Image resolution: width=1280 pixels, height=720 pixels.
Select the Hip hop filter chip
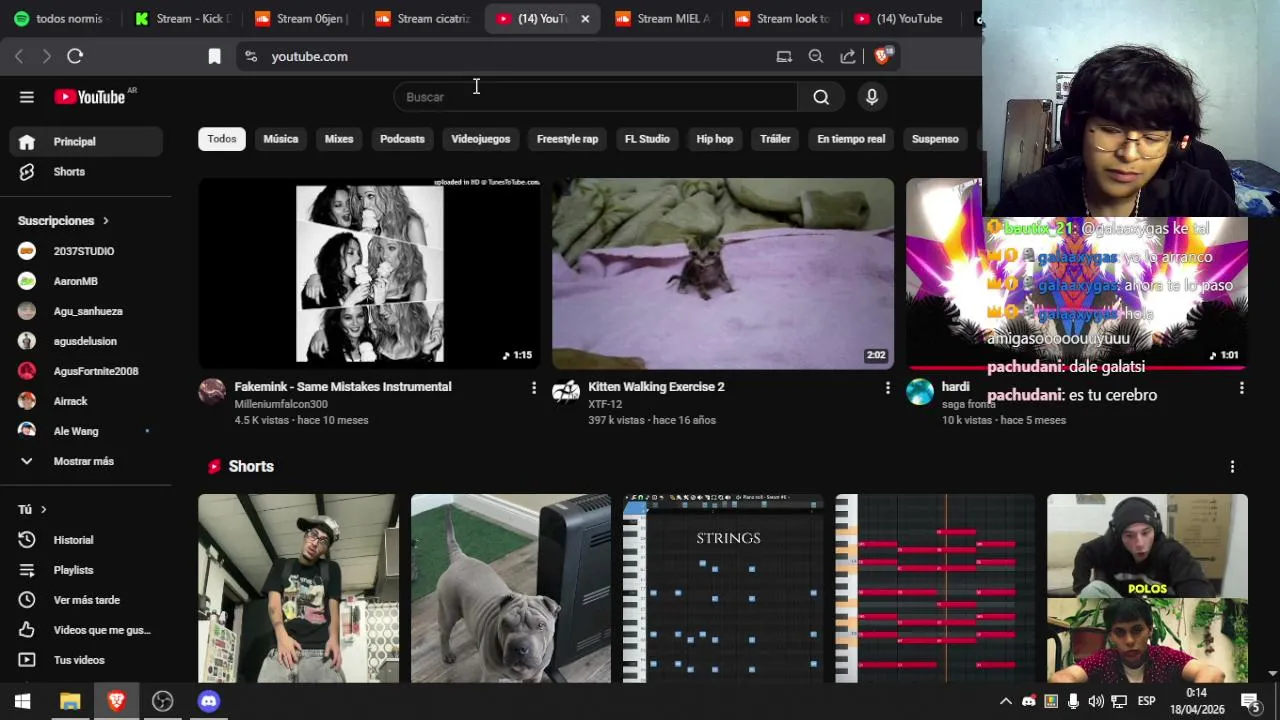click(715, 139)
